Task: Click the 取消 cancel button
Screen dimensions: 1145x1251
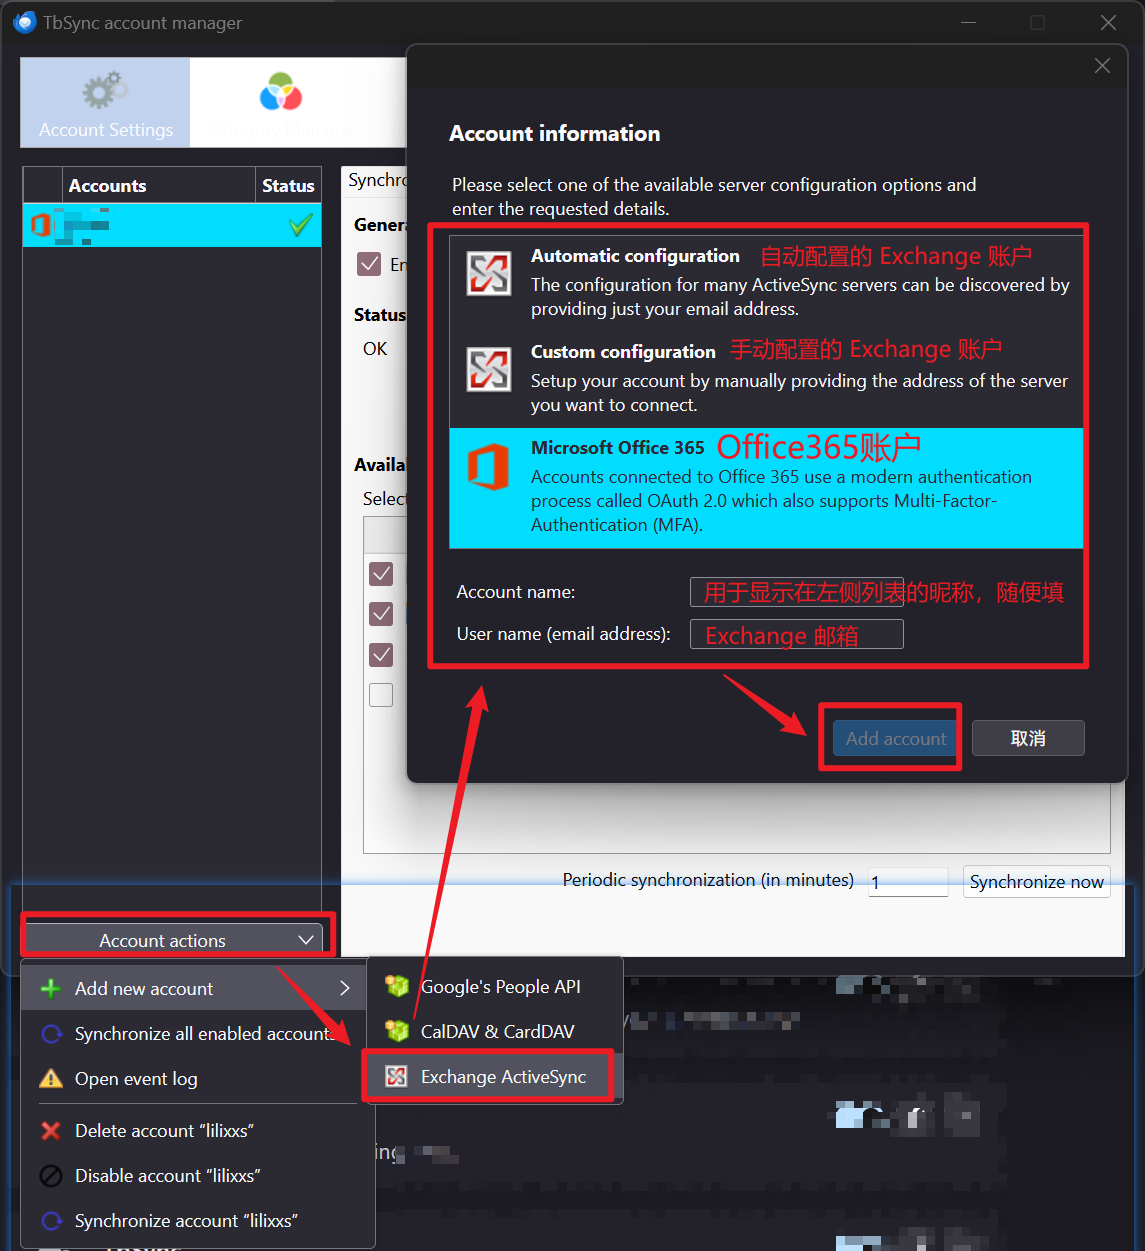Action: (x=1028, y=739)
